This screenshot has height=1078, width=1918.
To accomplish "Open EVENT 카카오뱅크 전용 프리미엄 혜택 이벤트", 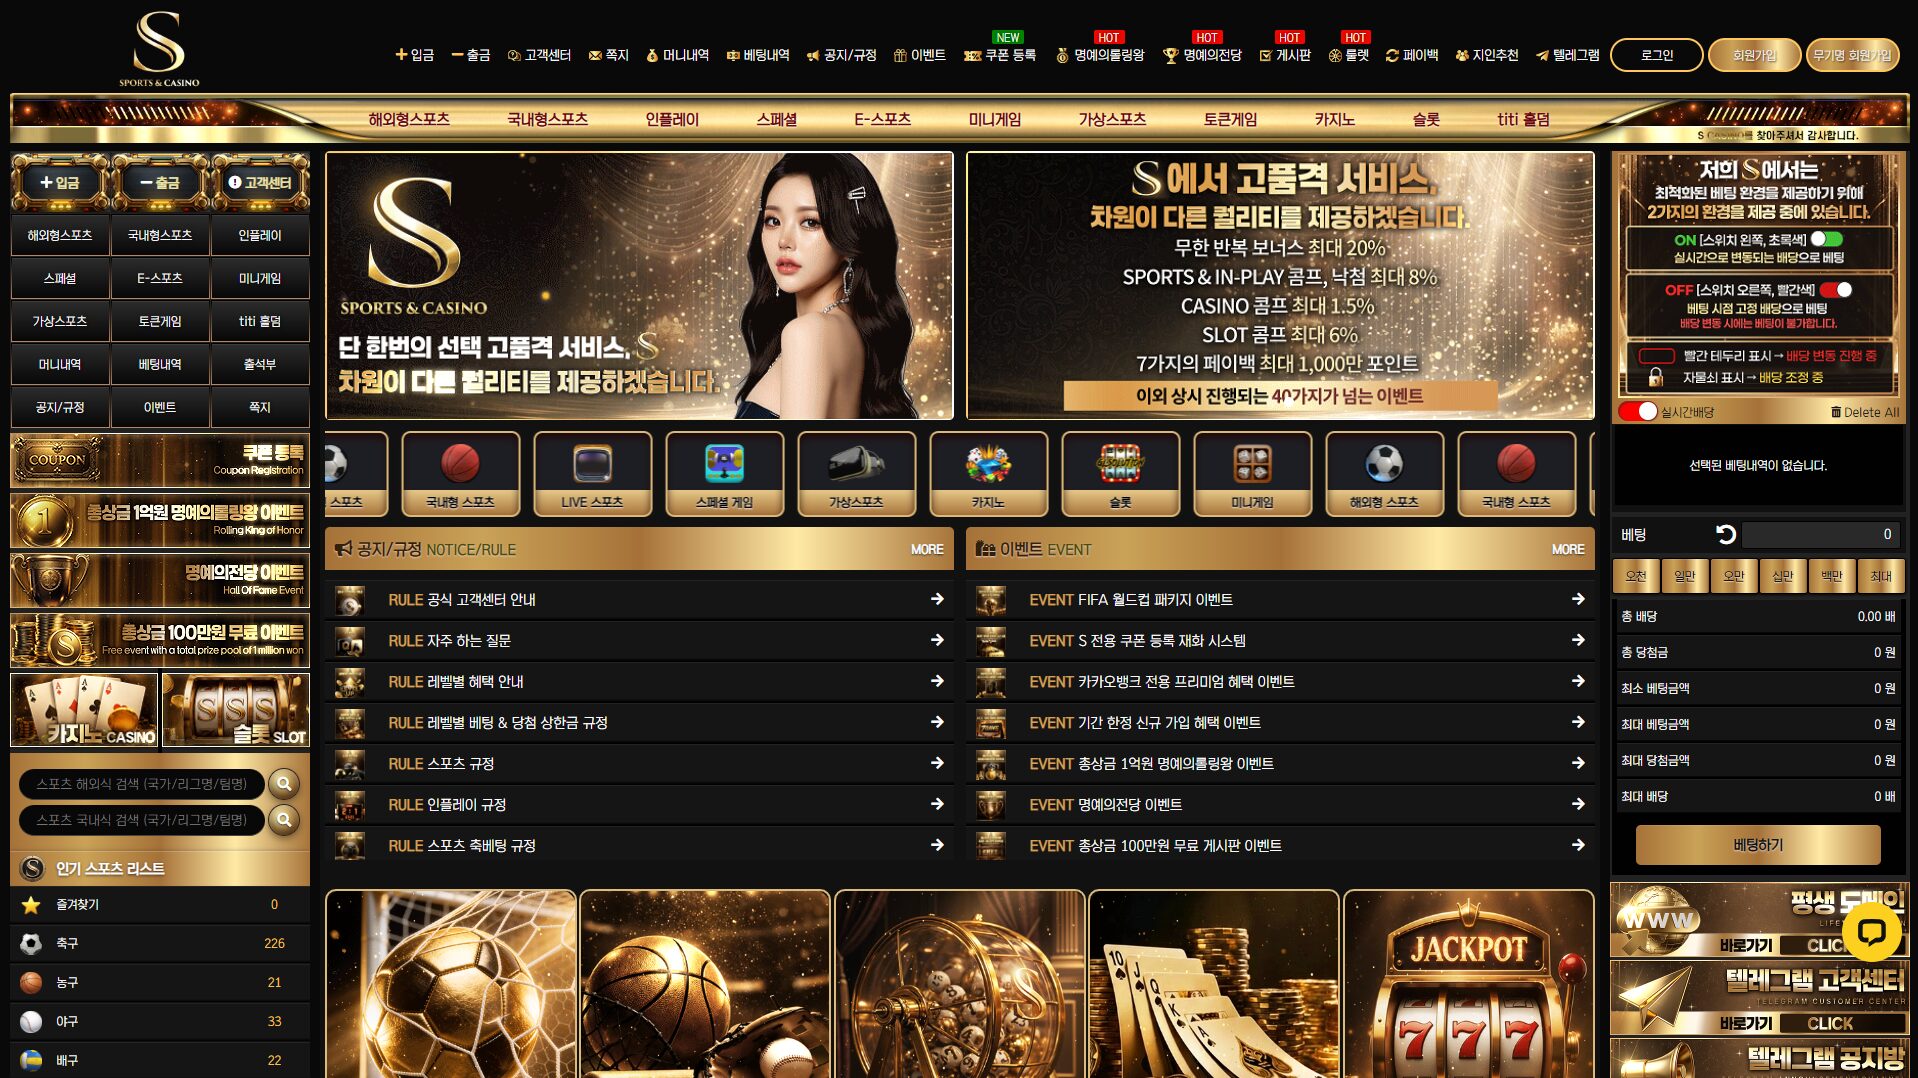I will click(x=1281, y=681).
